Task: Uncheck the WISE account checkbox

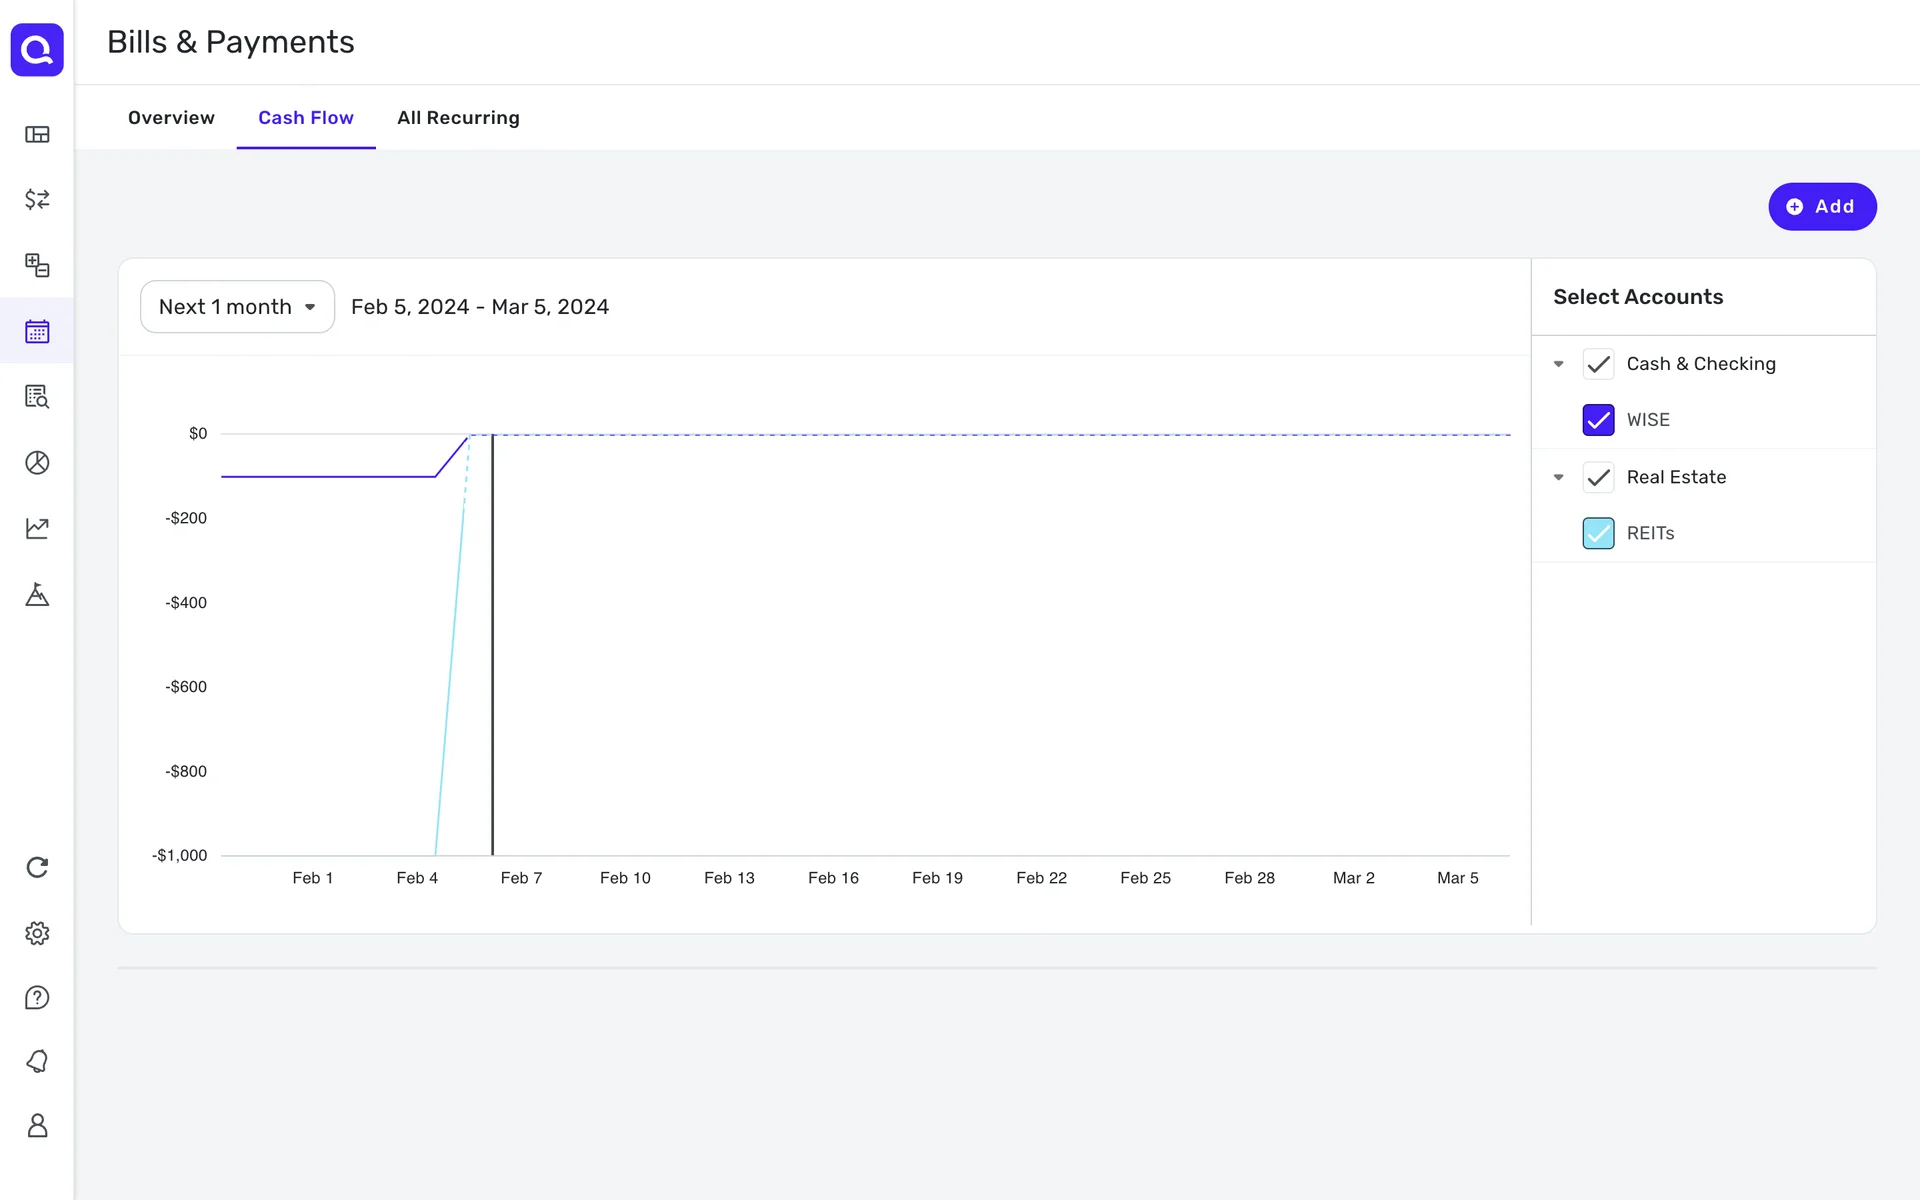Action: point(1598,420)
